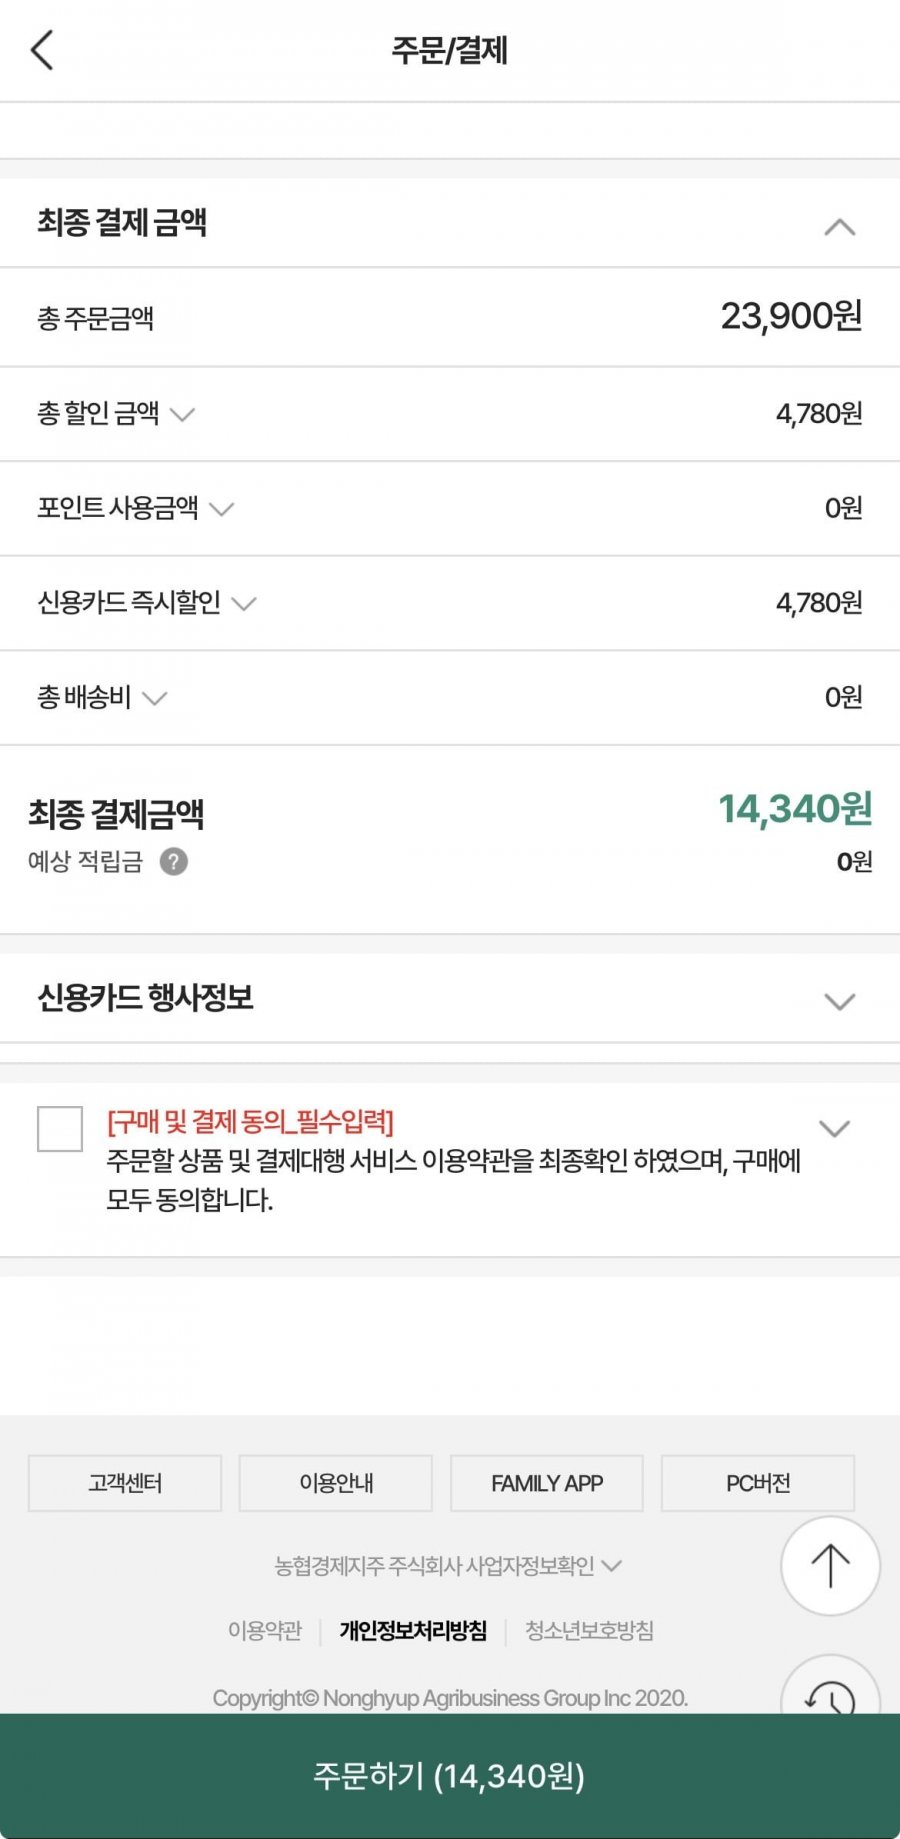Expand the 신용카드 행사정보 section

point(839,1001)
